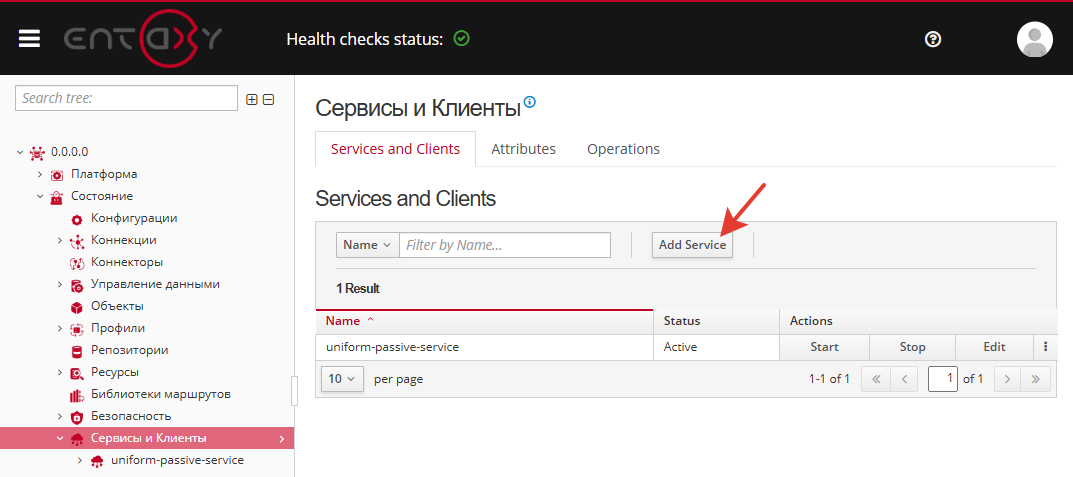Open kebab menu for uniform-passive-service row
This screenshot has height=477, width=1073.
pyautogui.click(x=1044, y=347)
